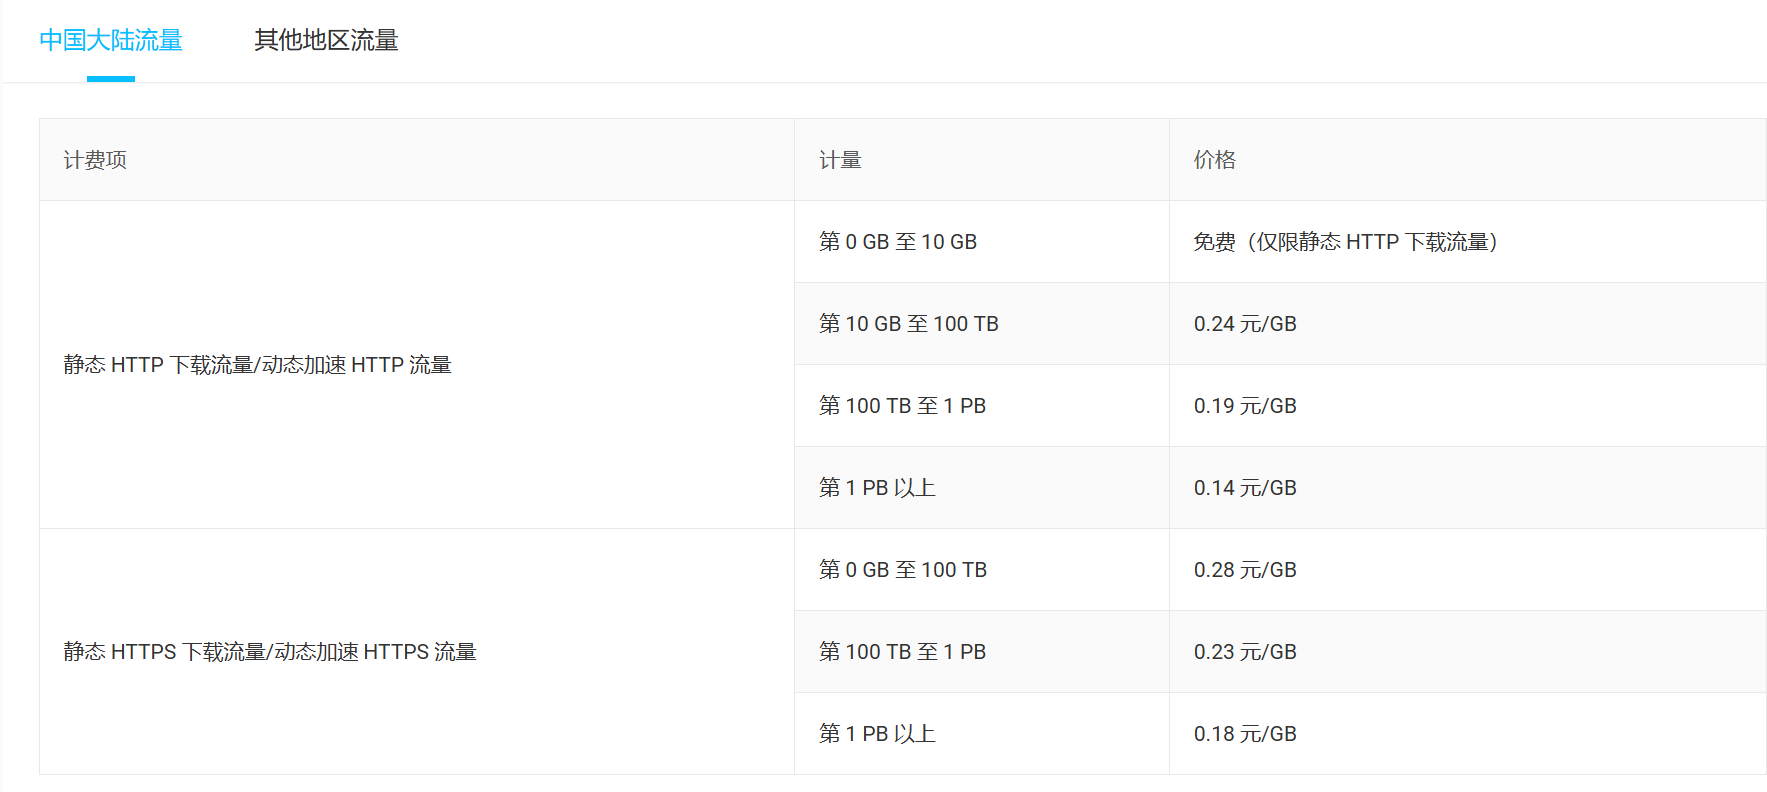Image resolution: width=1767 pixels, height=792 pixels.
Task: Click the 计费项 column header
Action: [x=95, y=160]
